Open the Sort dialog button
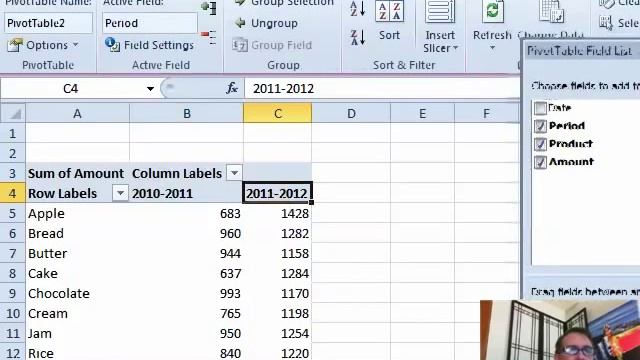640x360 pixels. pos(389,20)
